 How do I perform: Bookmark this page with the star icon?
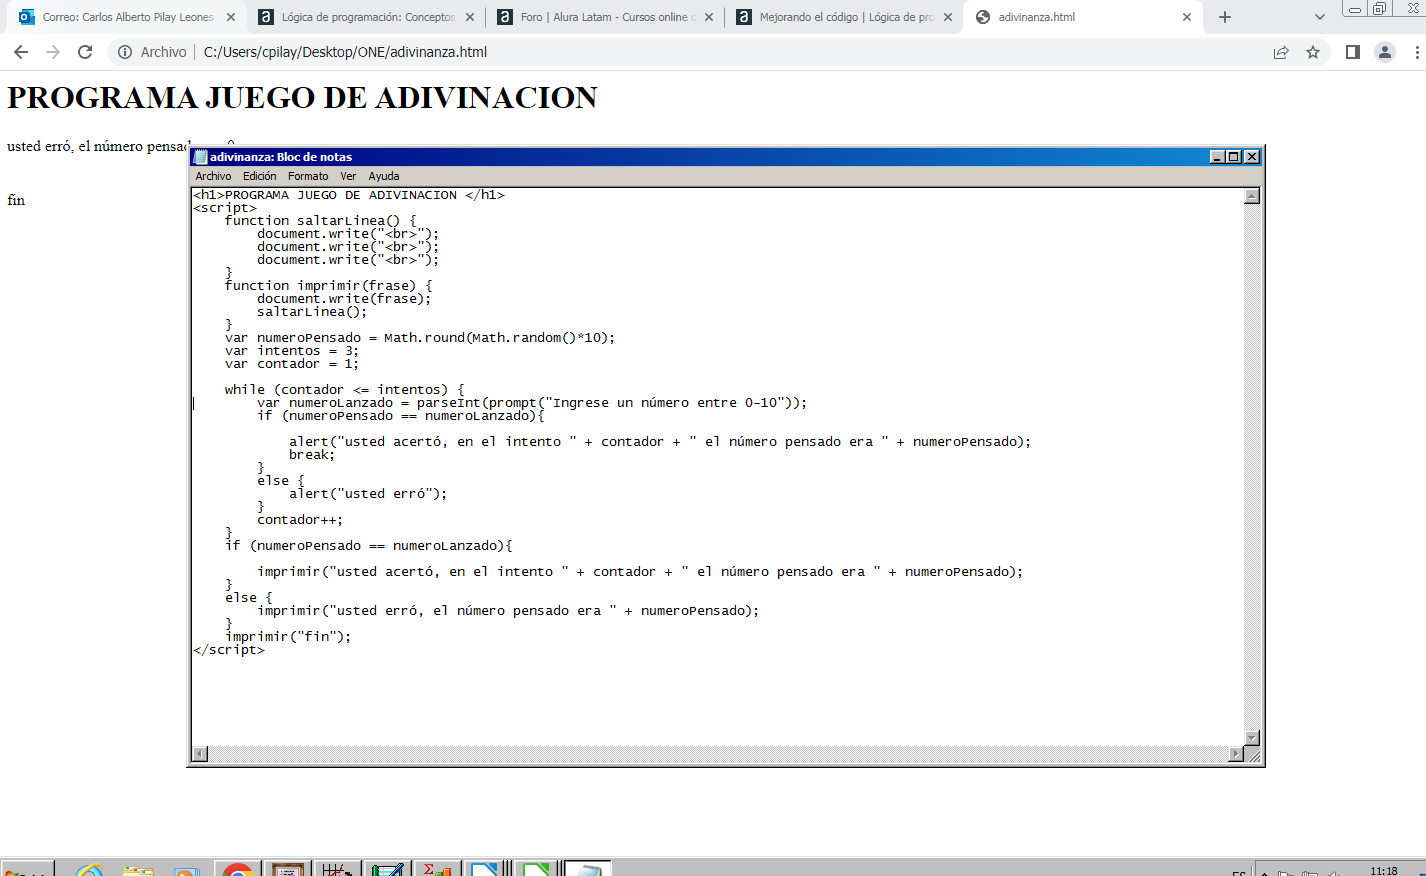click(1313, 52)
